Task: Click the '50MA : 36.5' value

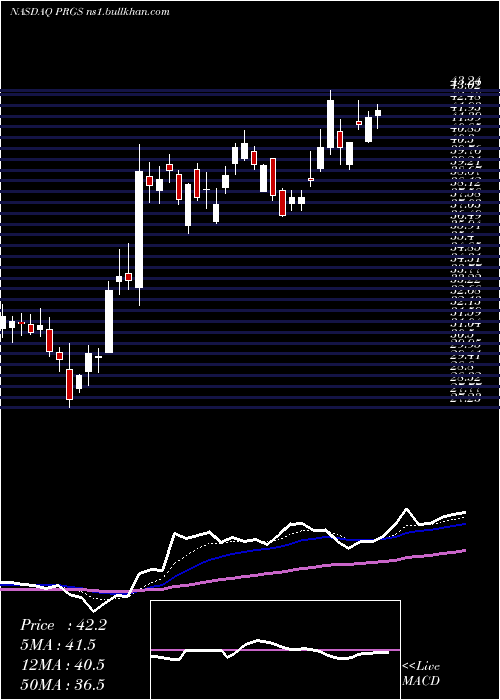Action: point(63,684)
